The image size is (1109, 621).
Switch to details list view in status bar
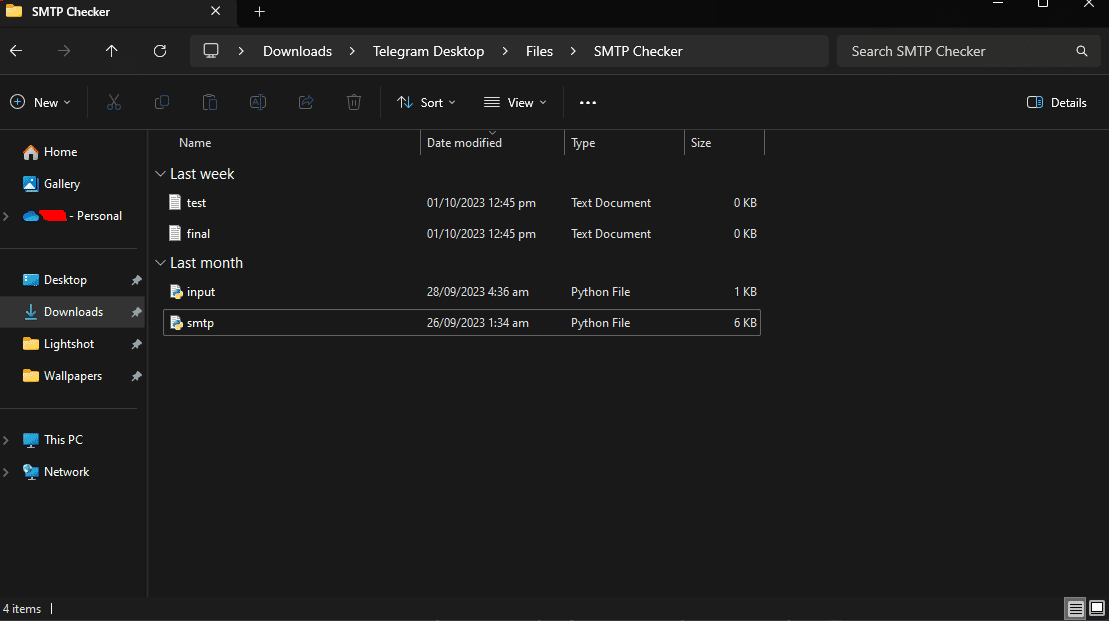[x=1075, y=608]
